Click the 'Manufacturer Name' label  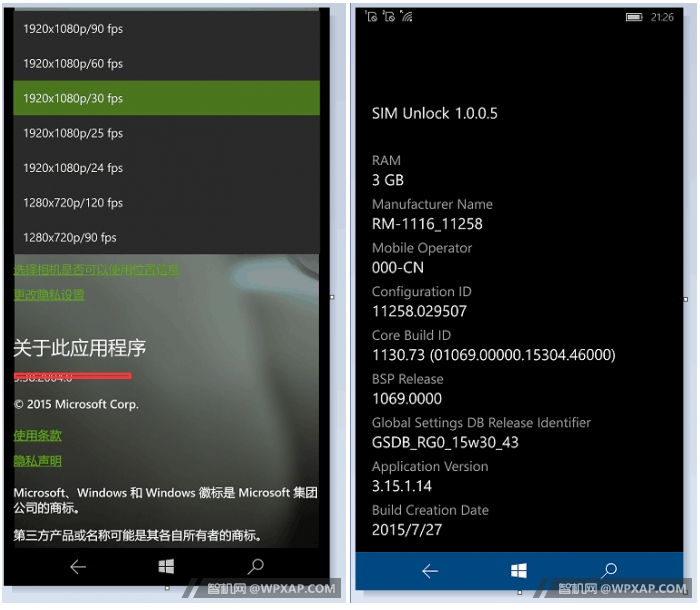[x=432, y=205]
